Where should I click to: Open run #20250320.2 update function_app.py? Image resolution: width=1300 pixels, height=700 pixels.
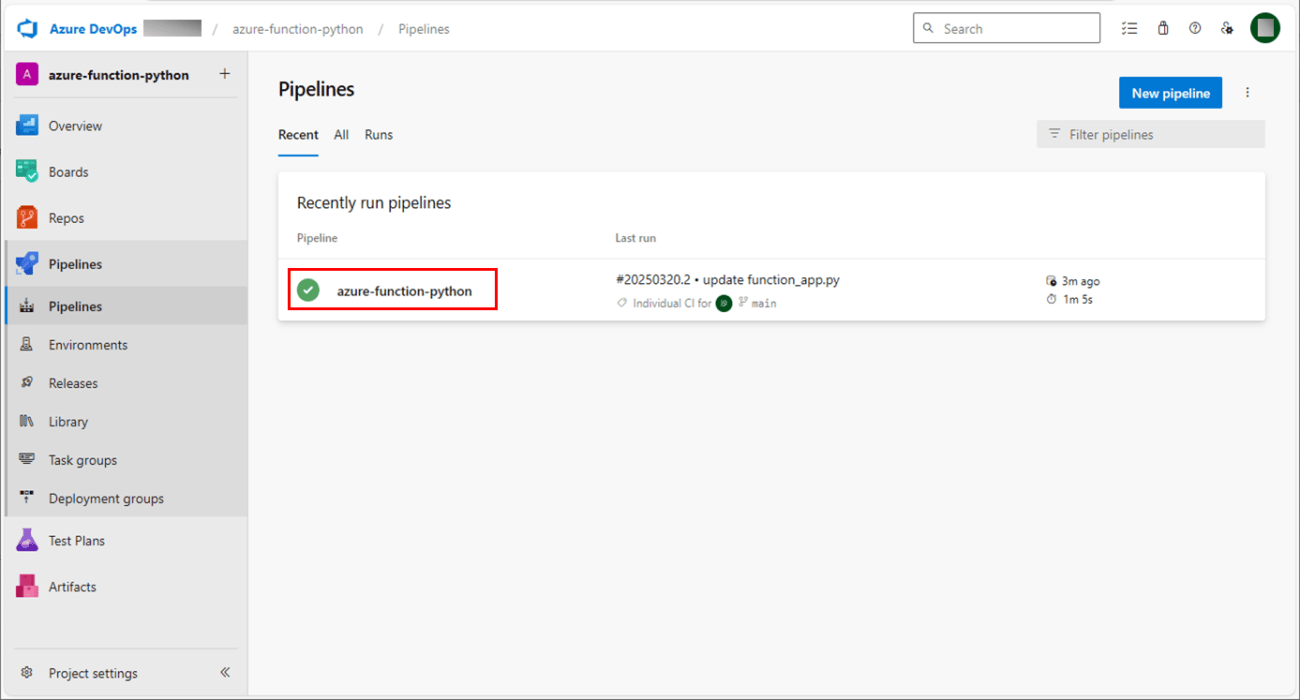(728, 280)
